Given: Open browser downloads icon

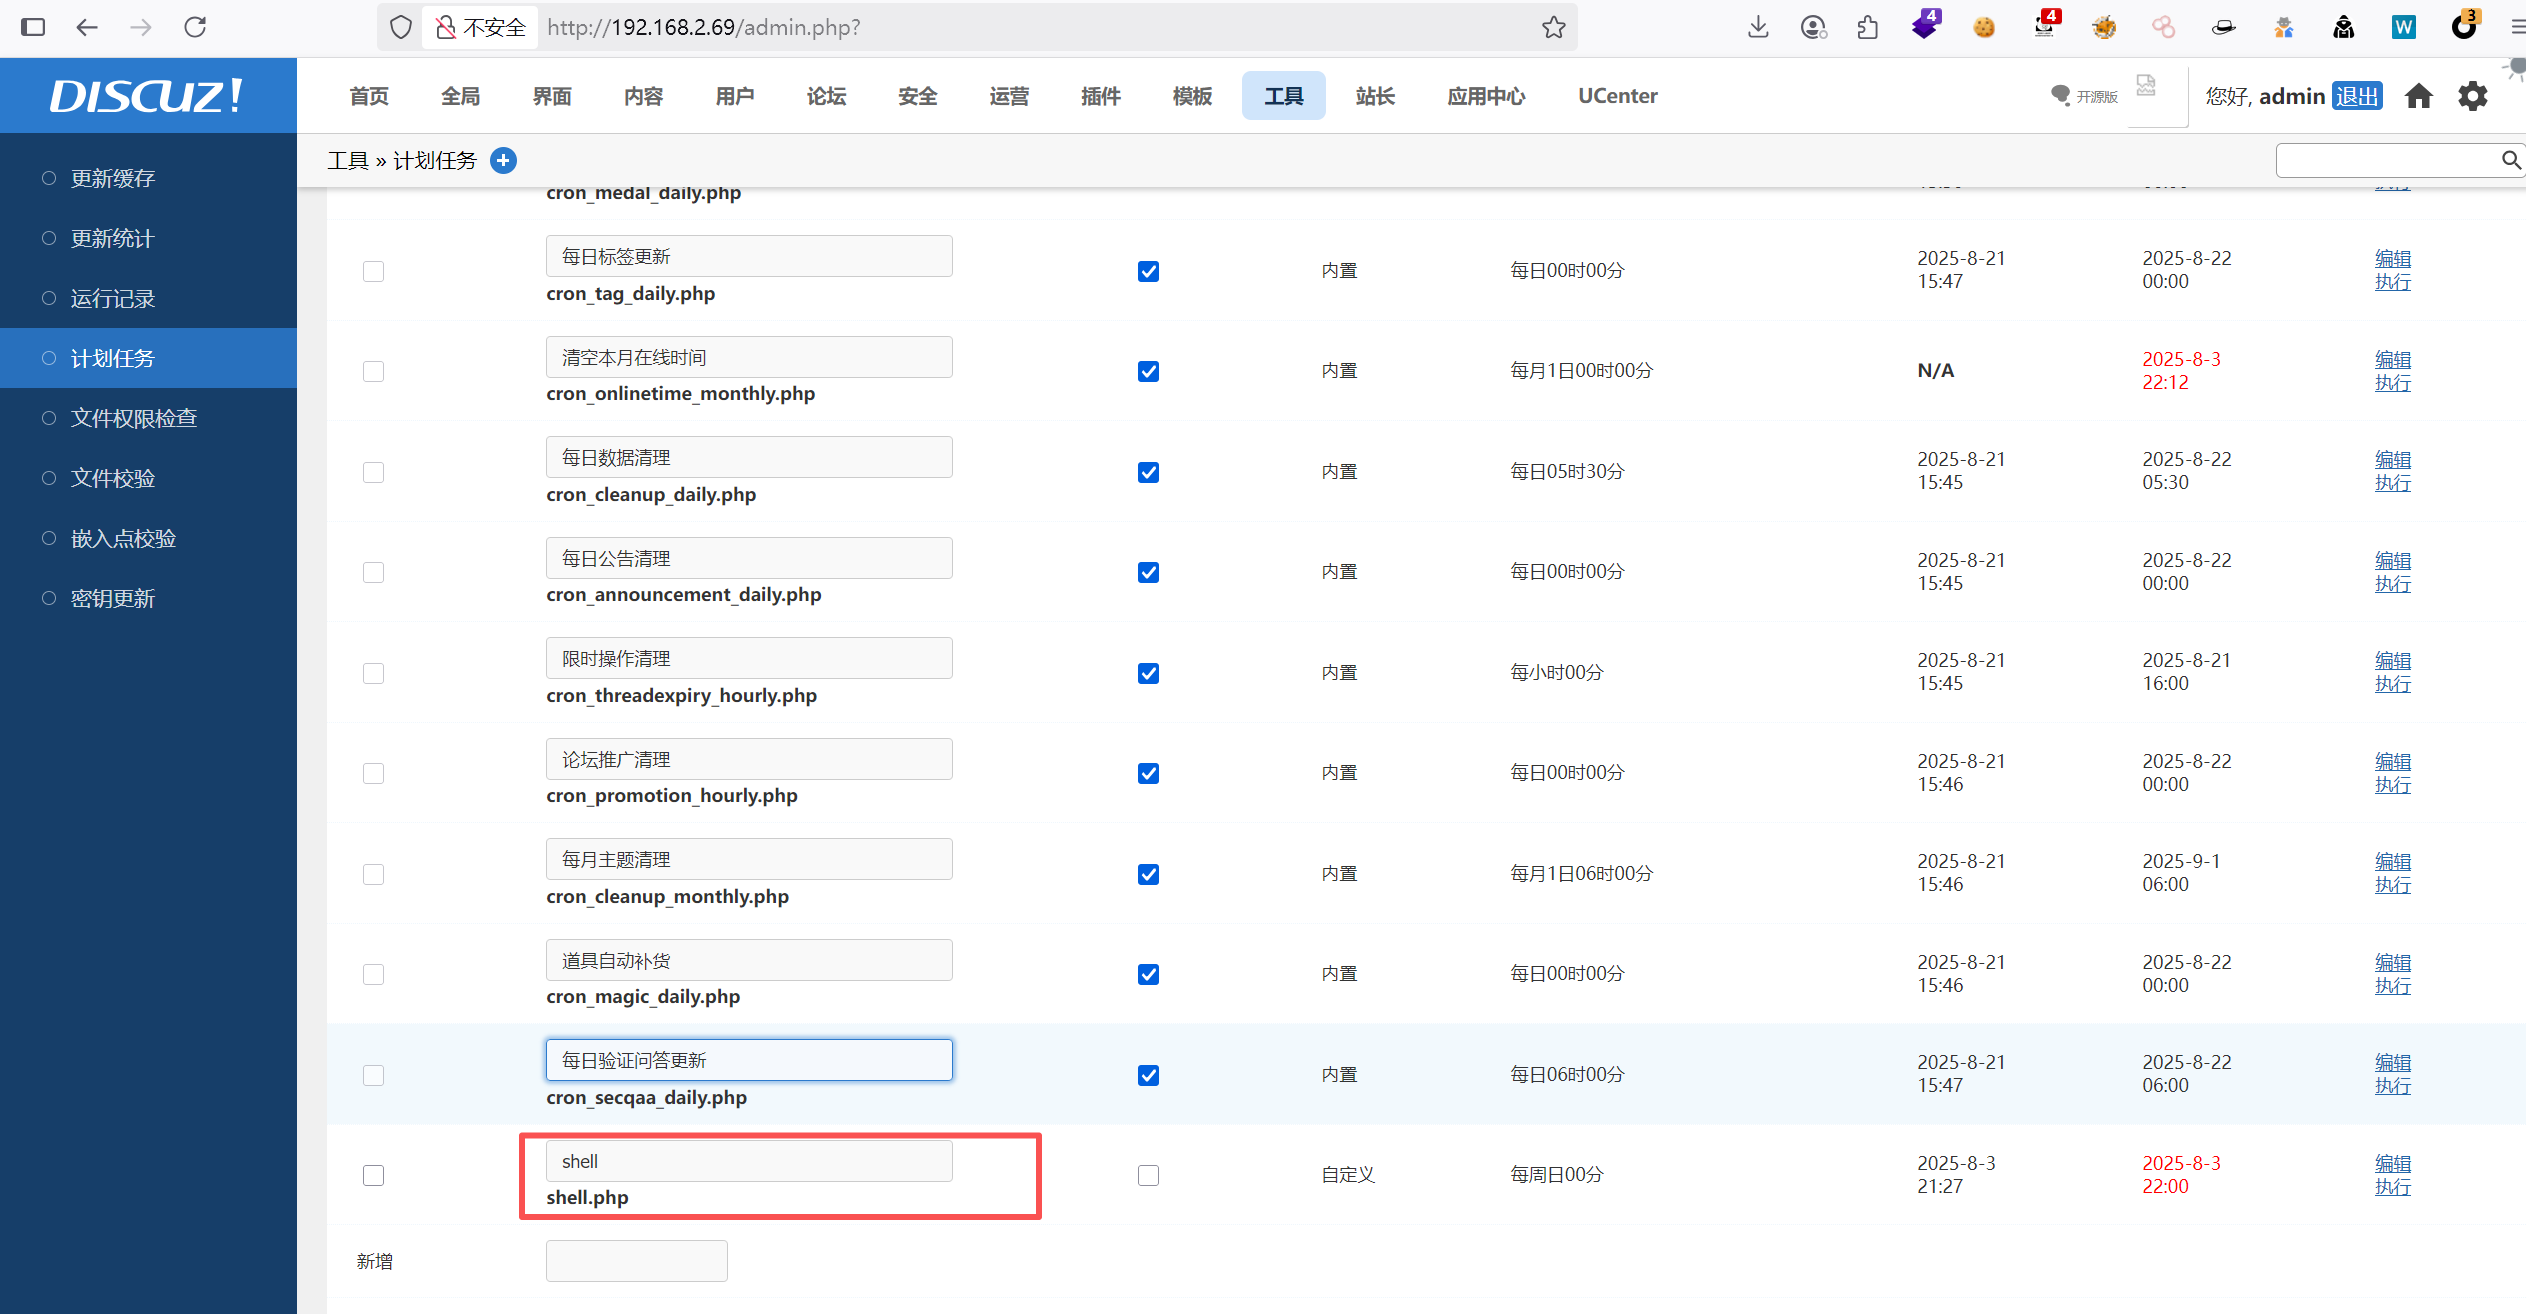Looking at the screenshot, I should coord(1758,27).
